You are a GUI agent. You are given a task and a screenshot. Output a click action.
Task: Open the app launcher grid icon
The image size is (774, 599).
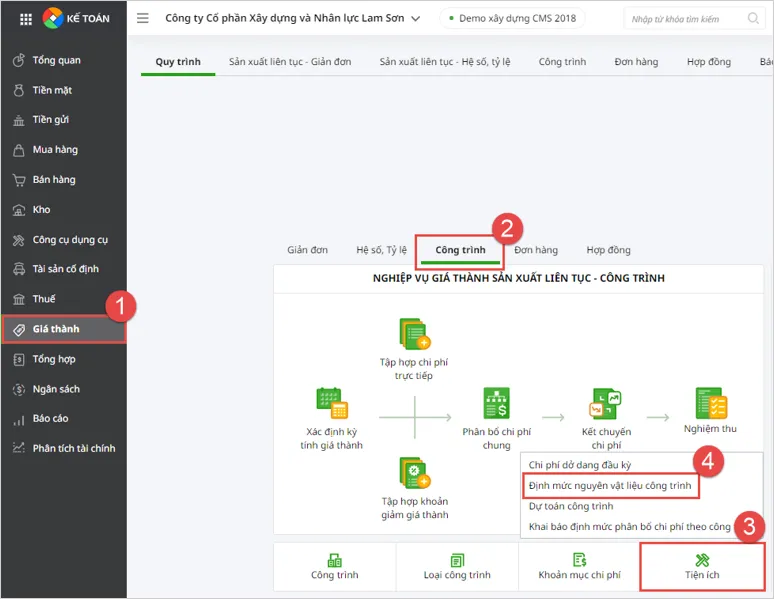(26, 18)
